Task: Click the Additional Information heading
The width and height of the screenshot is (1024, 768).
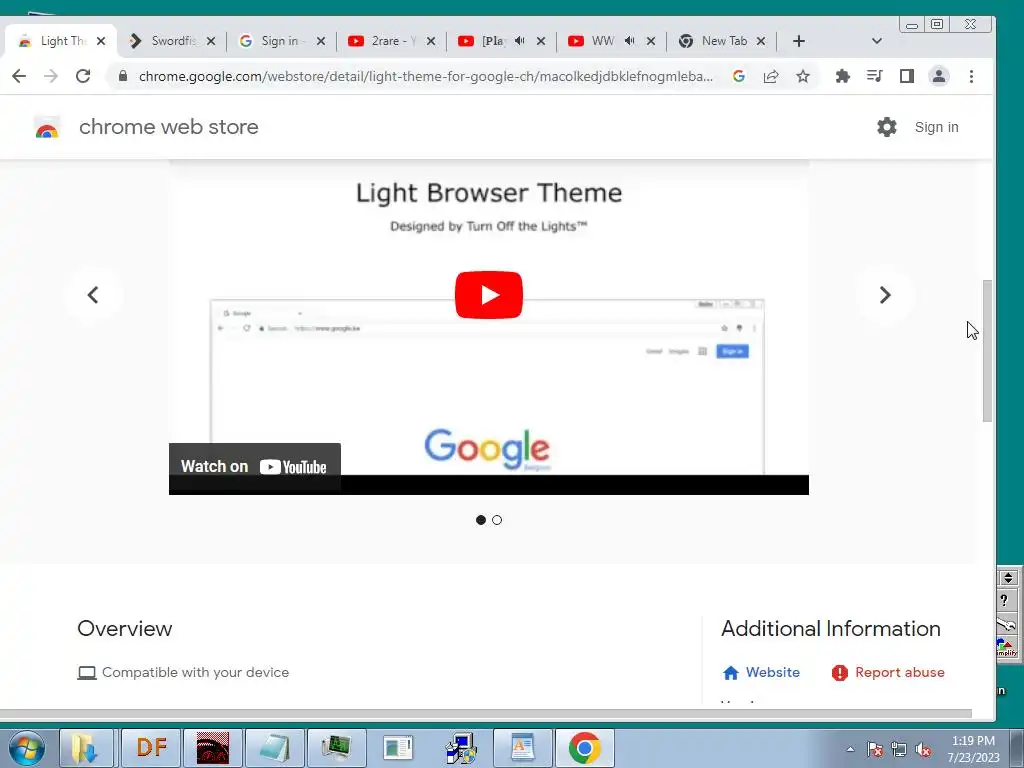Action: click(831, 628)
